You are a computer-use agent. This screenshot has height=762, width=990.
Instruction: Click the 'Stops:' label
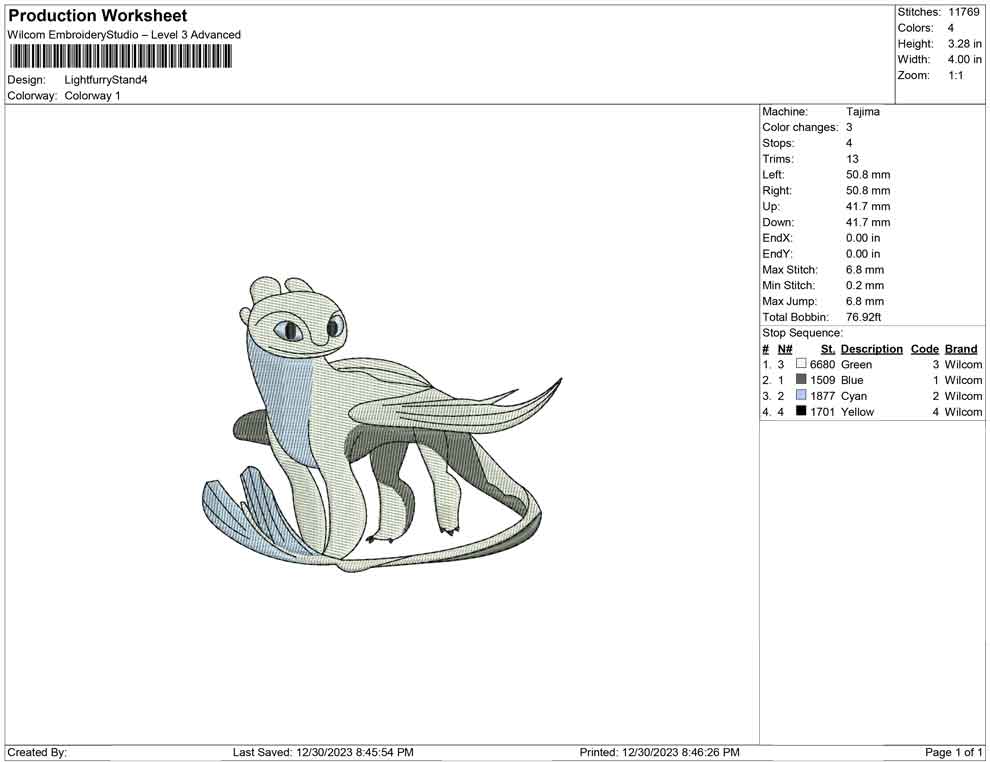pos(778,143)
